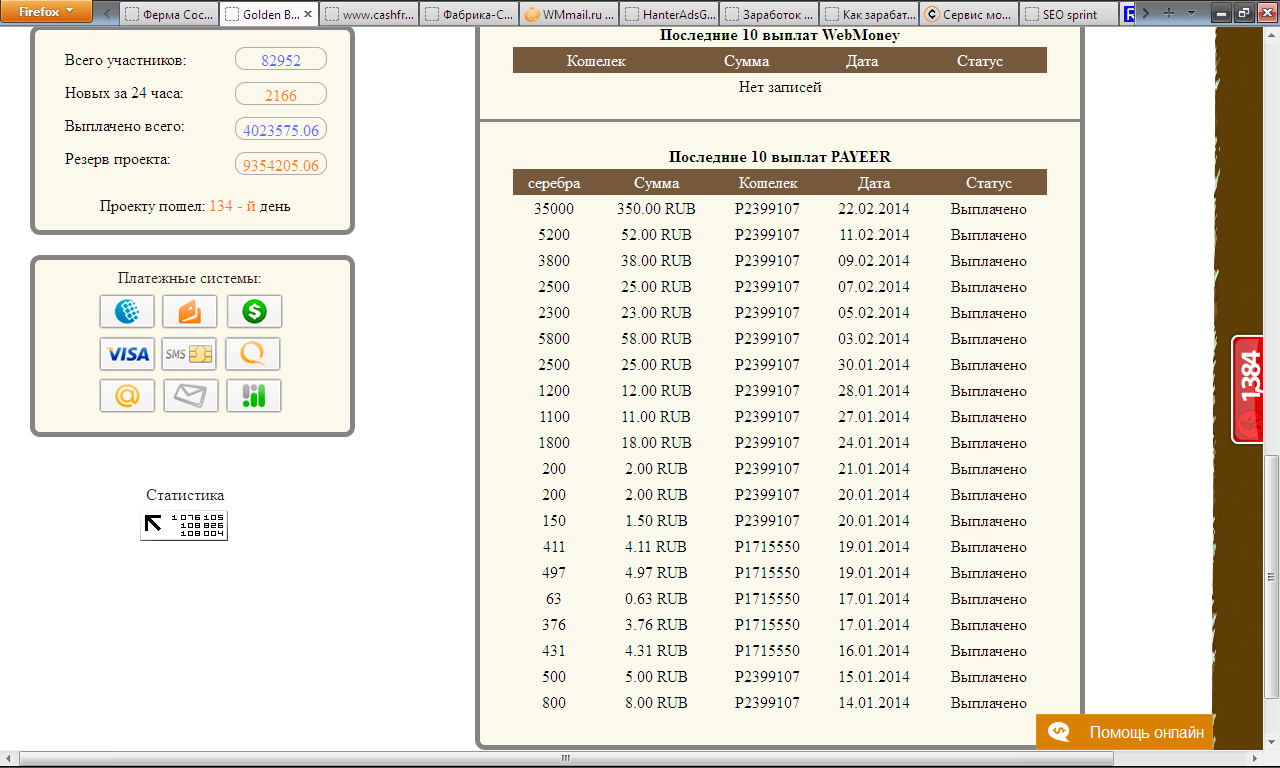
Task: Switch to the WMmail.ru tab
Action: pyautogui.click(x=568, y=15)
